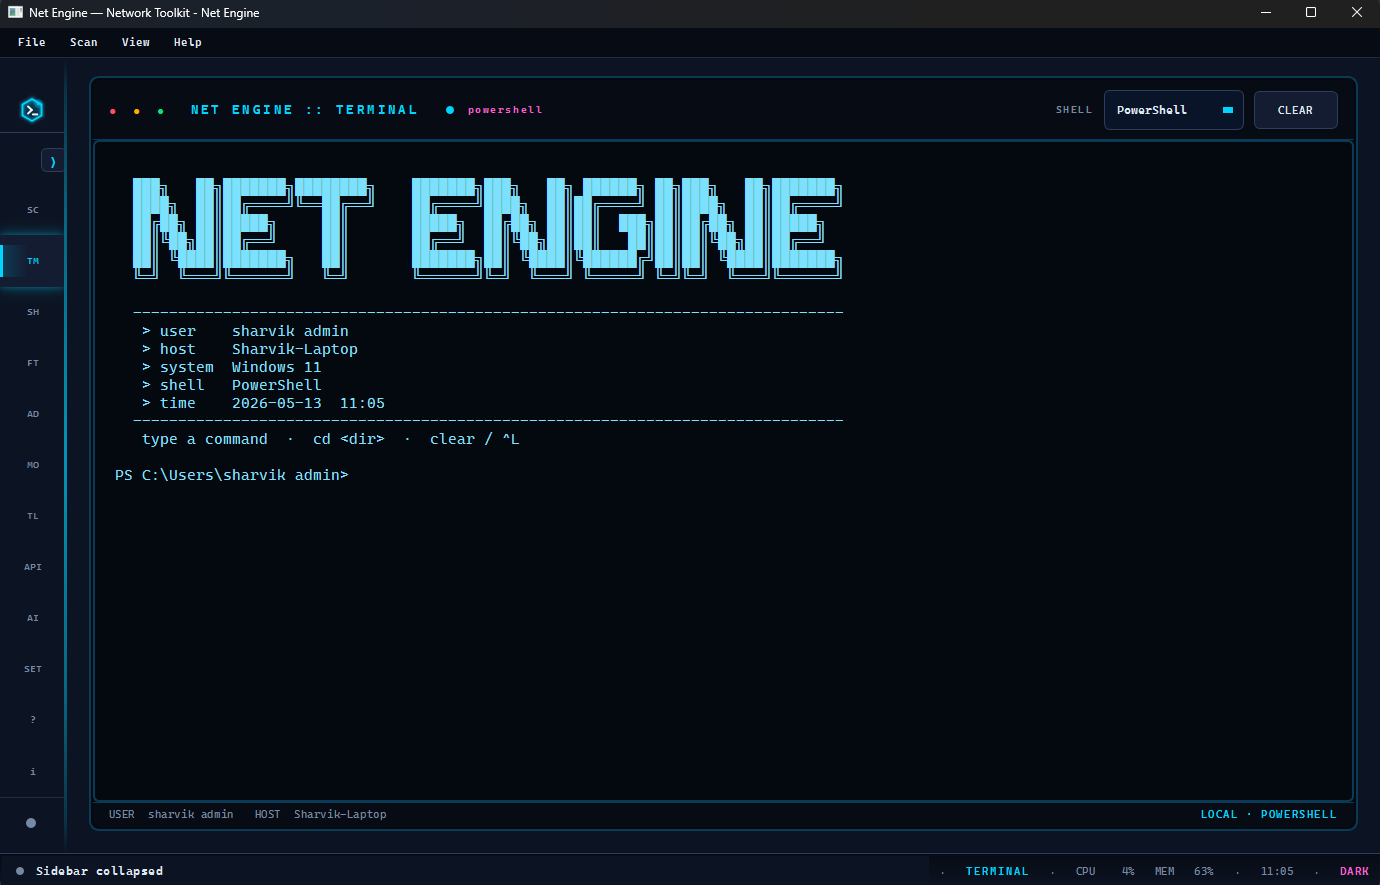
Task: Click 'HOST Sharvik-Laptop' in terminal footer
Action: click(321, 814)
